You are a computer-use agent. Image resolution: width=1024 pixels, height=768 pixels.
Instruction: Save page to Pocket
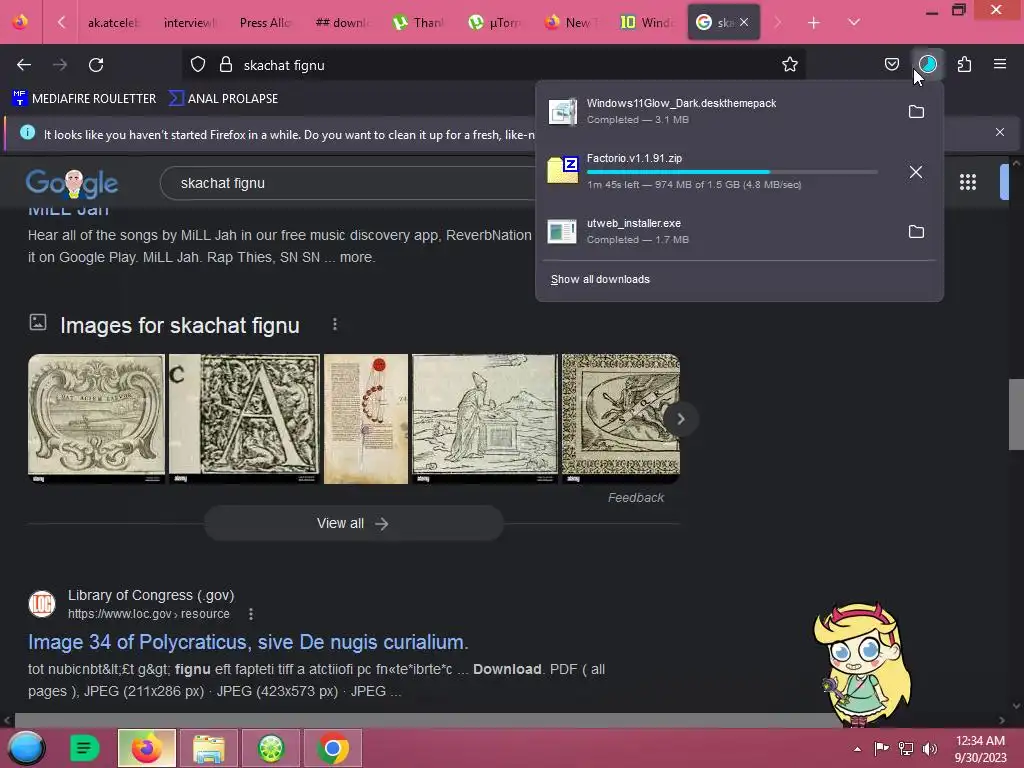[891, 64]
